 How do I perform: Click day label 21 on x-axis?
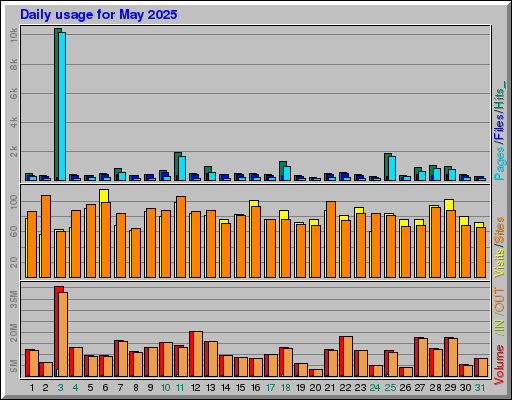pyautogui.click(x=330, y=388)
